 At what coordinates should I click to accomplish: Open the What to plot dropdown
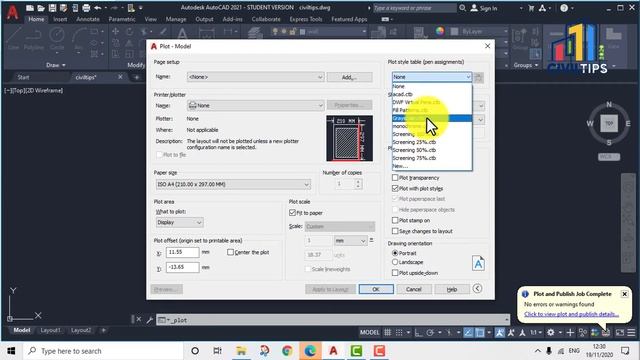(180, 222)
